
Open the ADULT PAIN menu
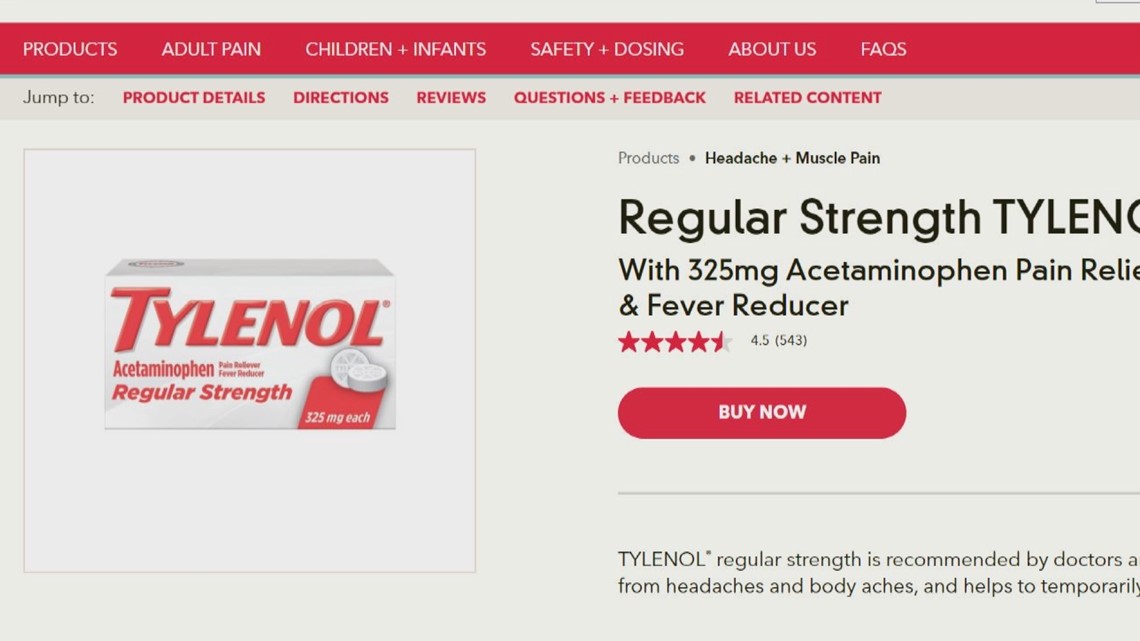pyautogui.click(x=211, y=49)
